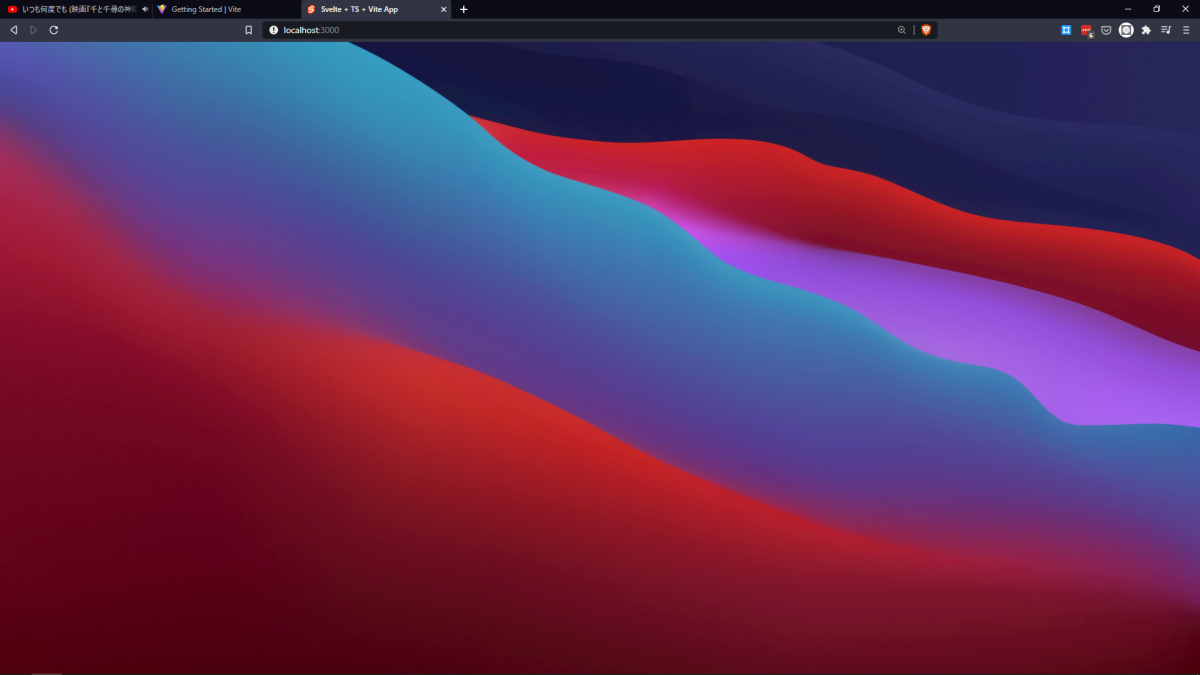Open a new tab with the plus button

(463, 9)
